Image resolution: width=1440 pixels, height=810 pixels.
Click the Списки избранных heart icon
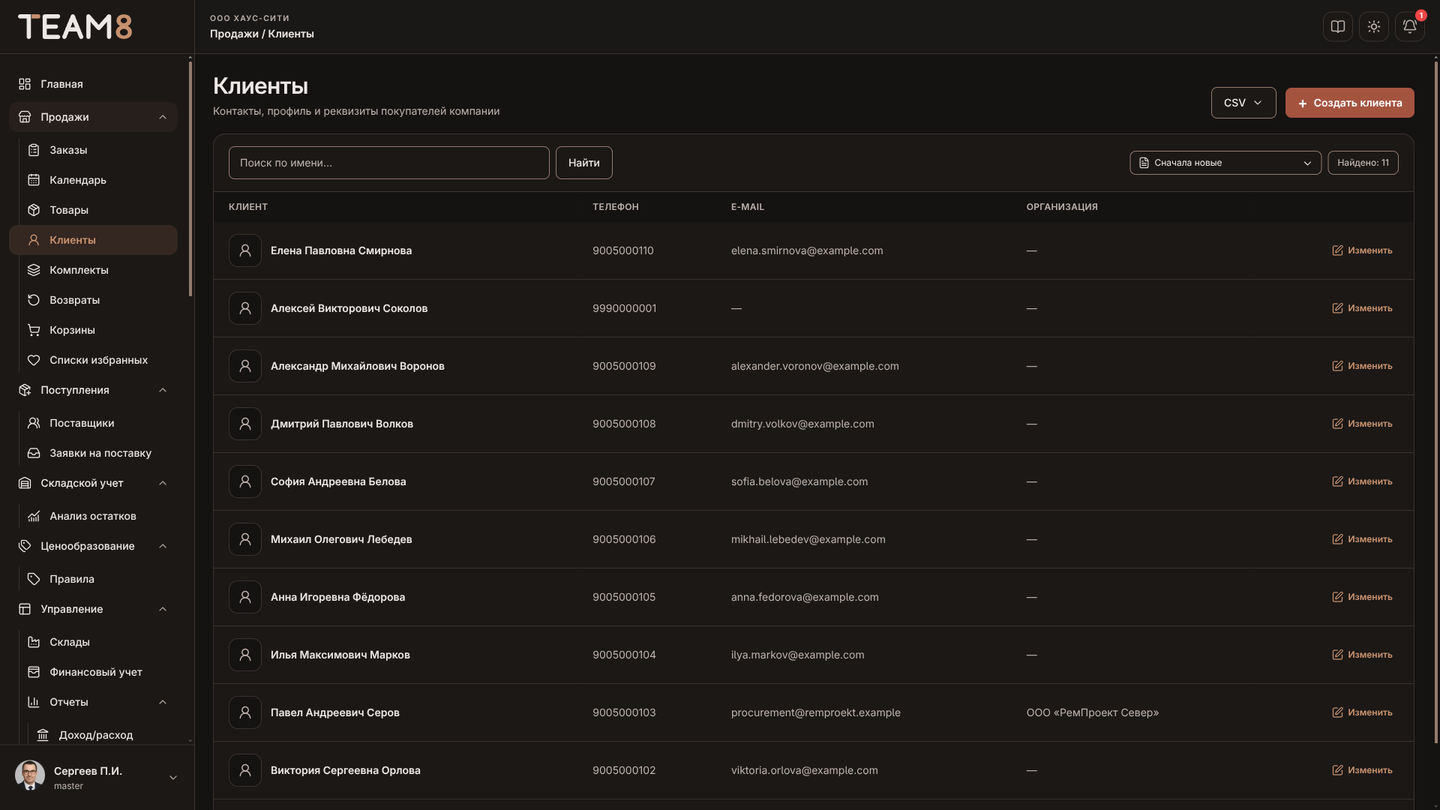[34, 360]
